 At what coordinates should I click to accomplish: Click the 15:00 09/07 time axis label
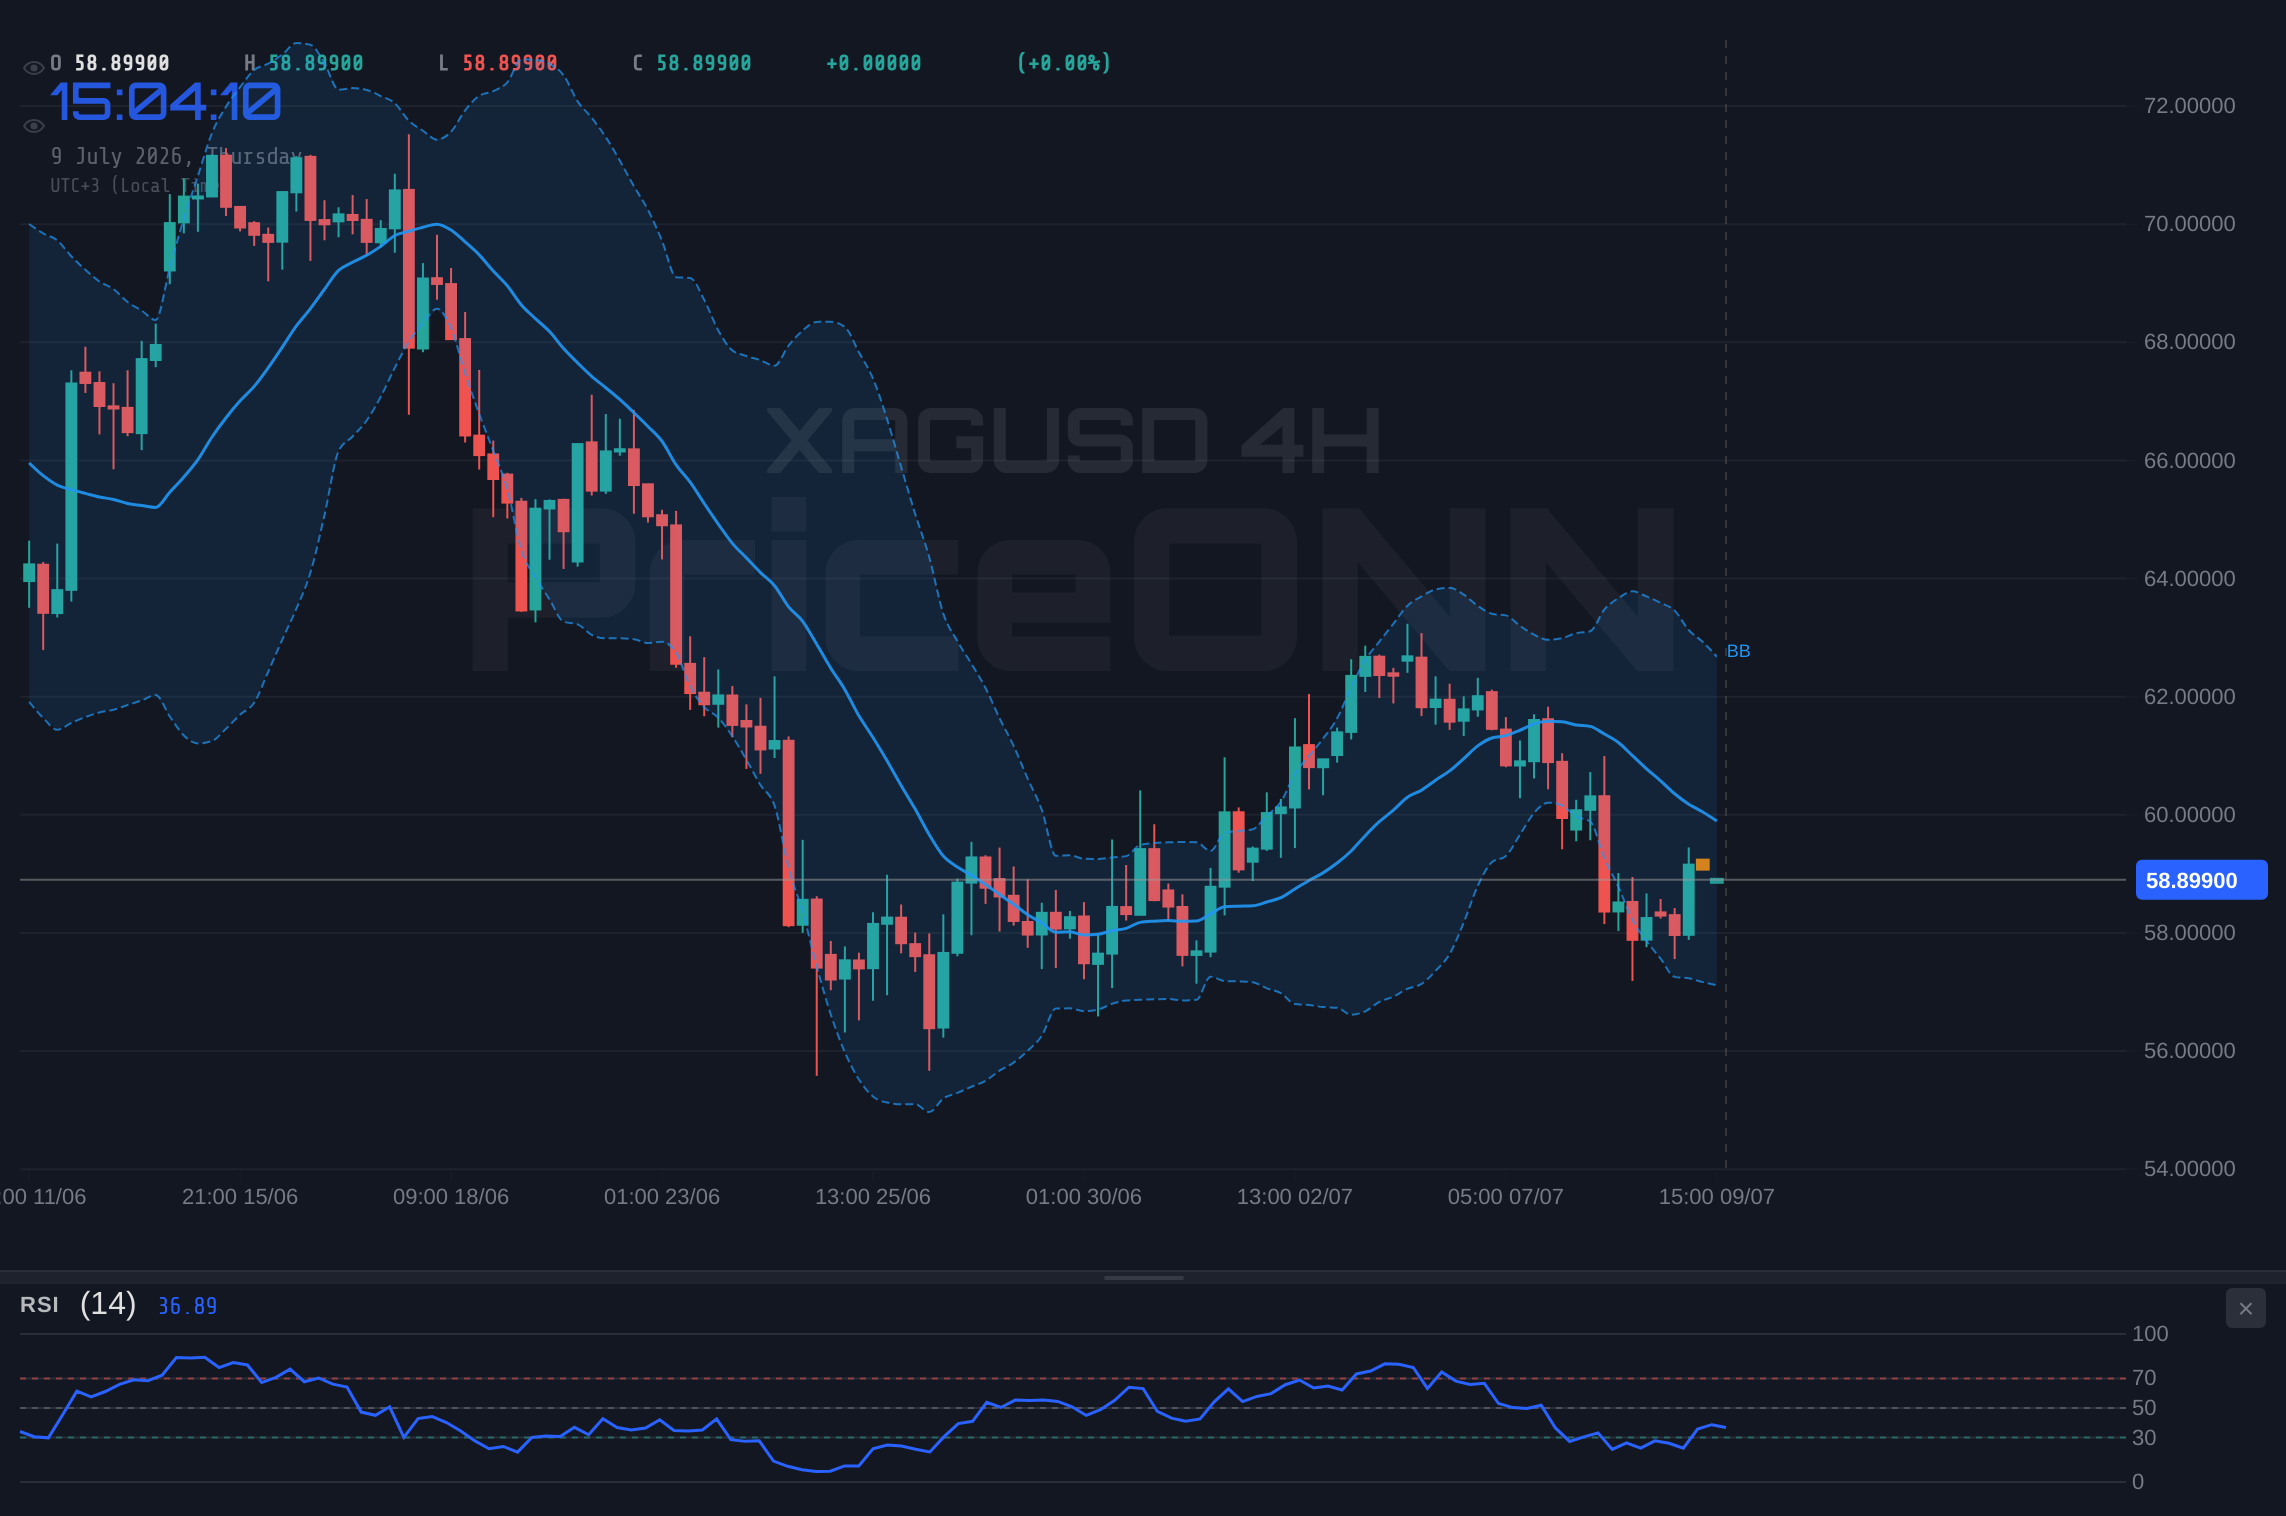click(1717, 1197)
